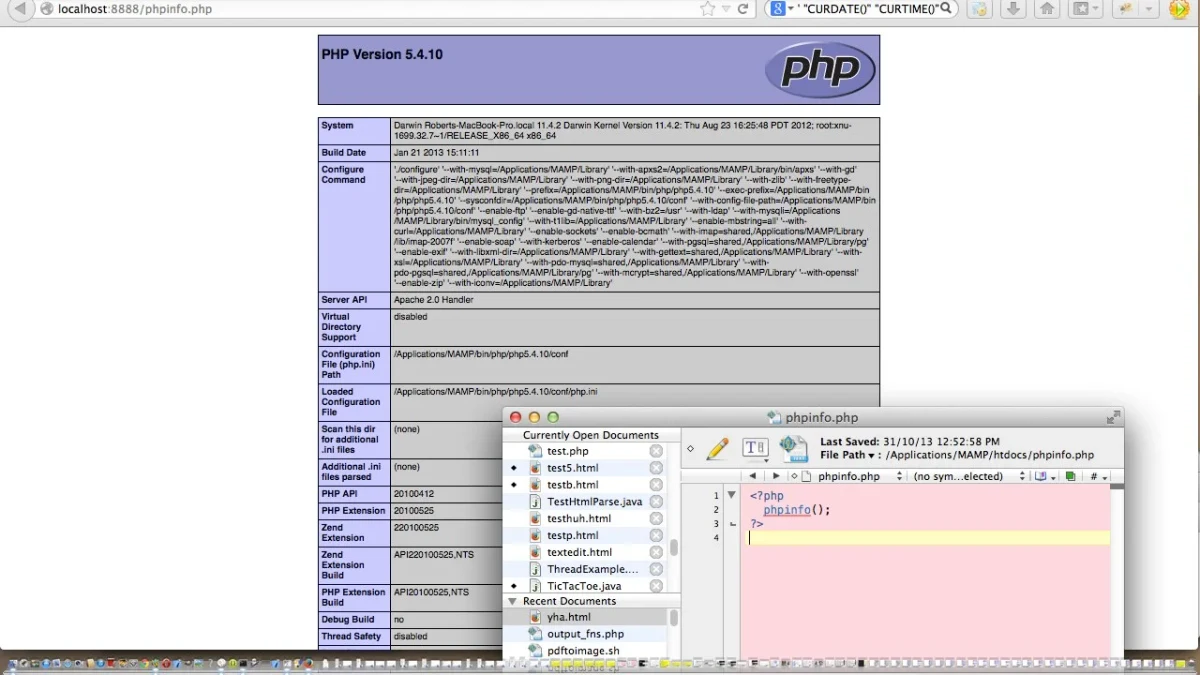The width and height of the screenshot is (1200, 675).
Task: Close ThreadExample in open documents list
Action: pos(656,569)
